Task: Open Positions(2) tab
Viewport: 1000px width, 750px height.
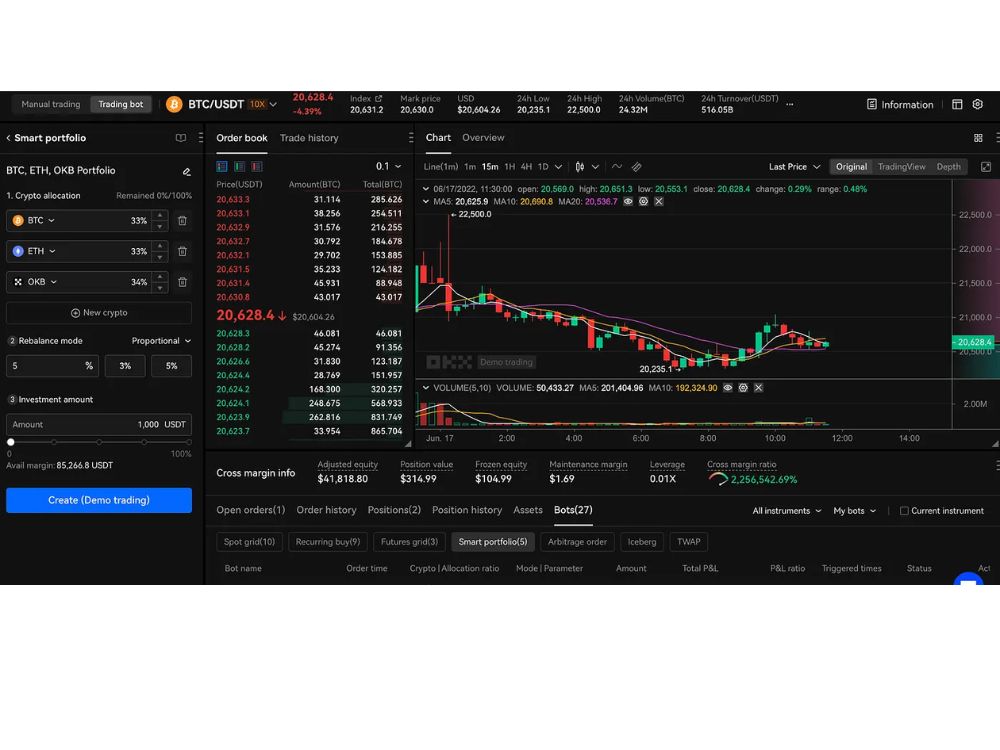Action: pos(394,510)
